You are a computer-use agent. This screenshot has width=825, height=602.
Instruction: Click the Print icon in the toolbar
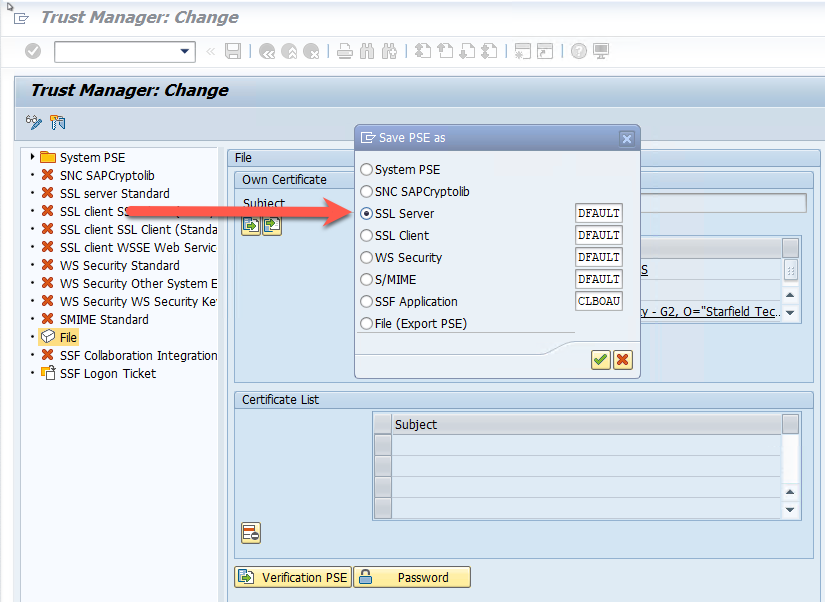click(x=344, y=51)
